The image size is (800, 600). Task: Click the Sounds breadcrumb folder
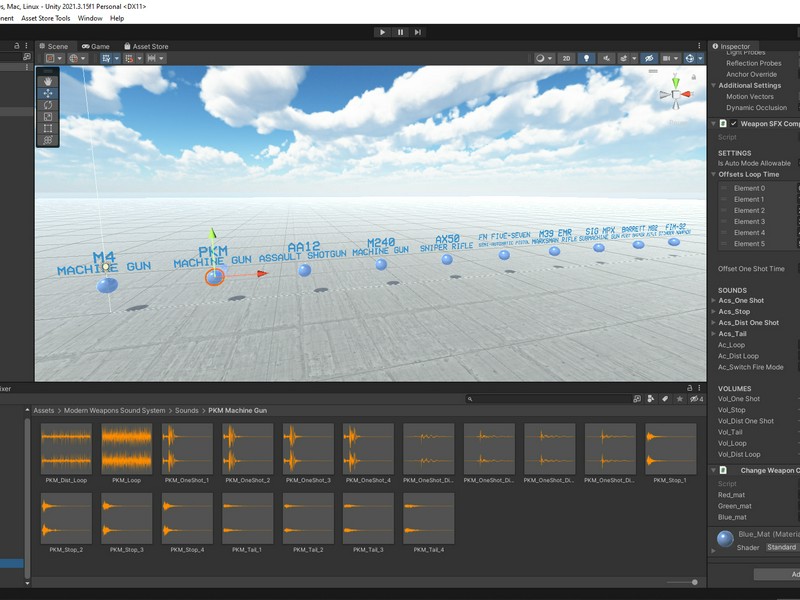pyautogui.click(x=187, y=410)
